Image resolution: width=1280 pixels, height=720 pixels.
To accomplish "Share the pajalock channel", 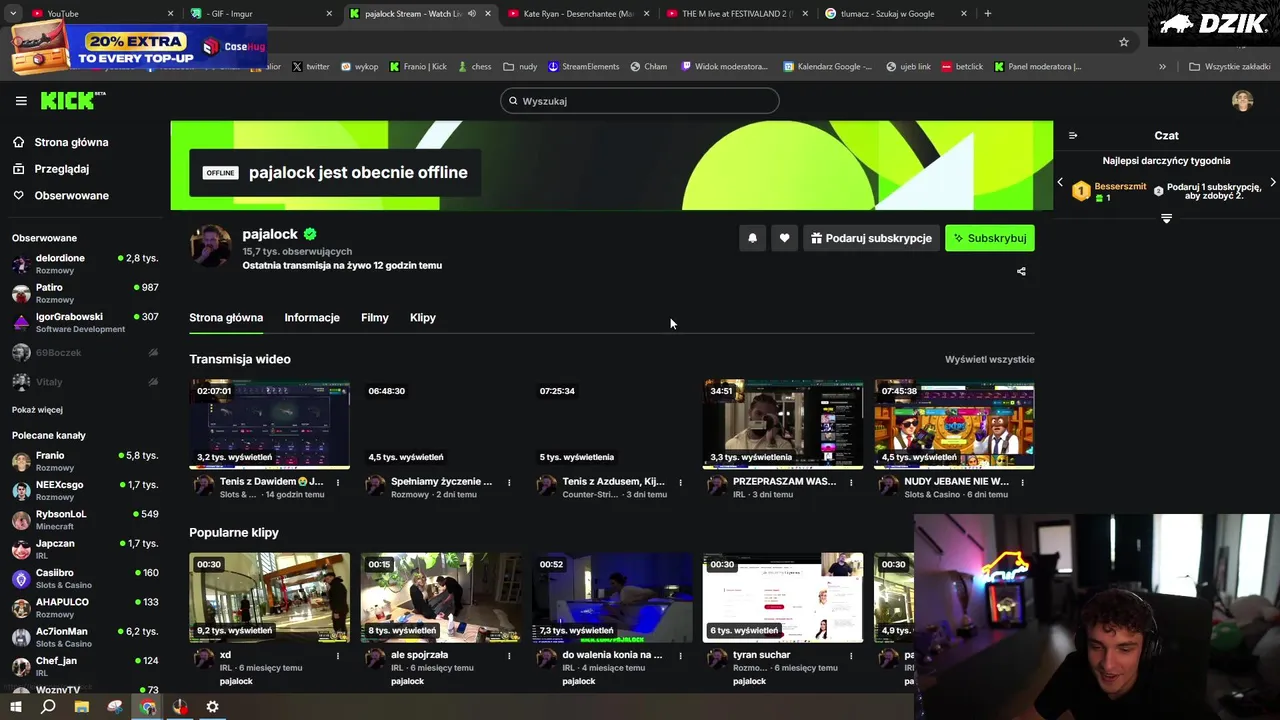I will point(1021,271).
